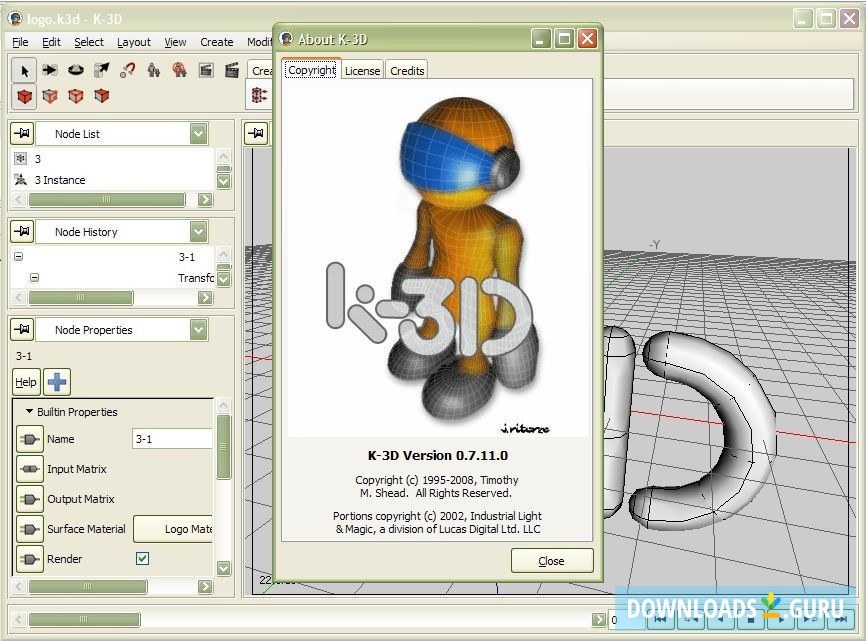Collapse the Builtin Properties section
866x641 pixels.
(x=29, y=411)
